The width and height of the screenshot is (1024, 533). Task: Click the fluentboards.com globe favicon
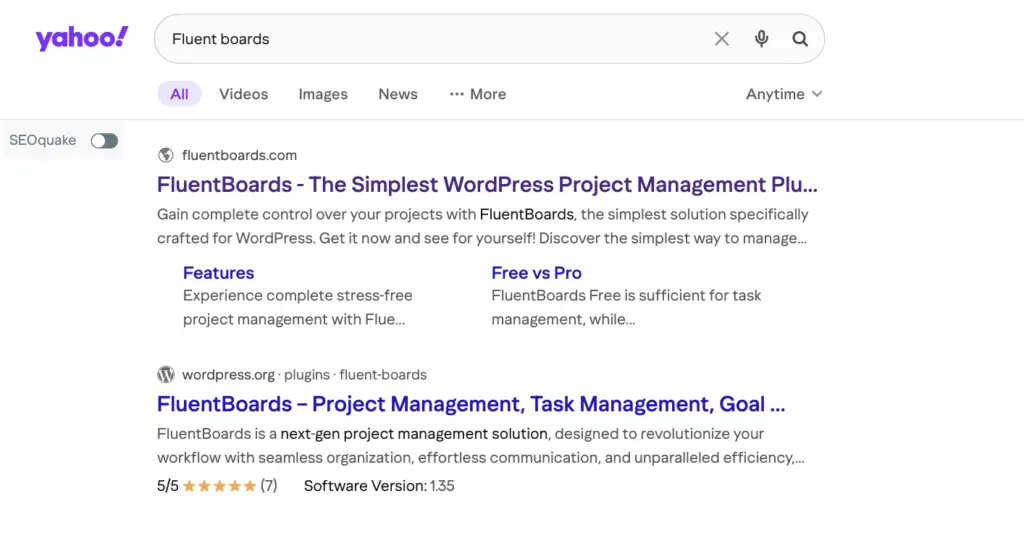pyautogui.click(x=166, y=155)
